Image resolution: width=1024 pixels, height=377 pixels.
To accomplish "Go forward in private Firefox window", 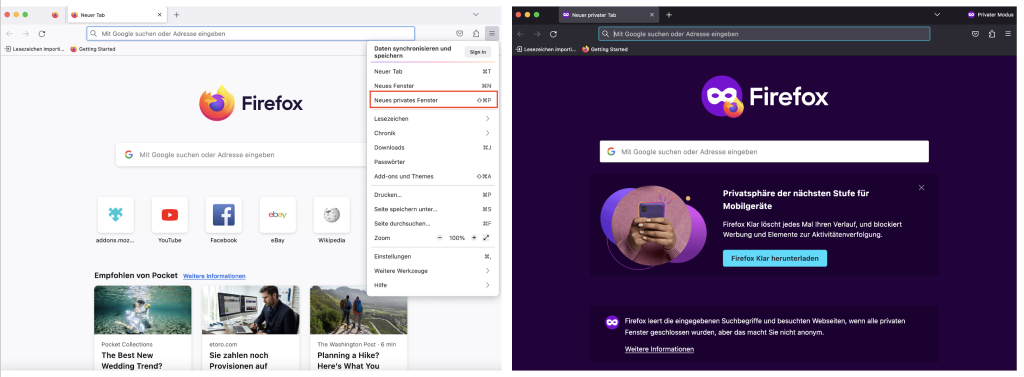I will click(537, 34).
